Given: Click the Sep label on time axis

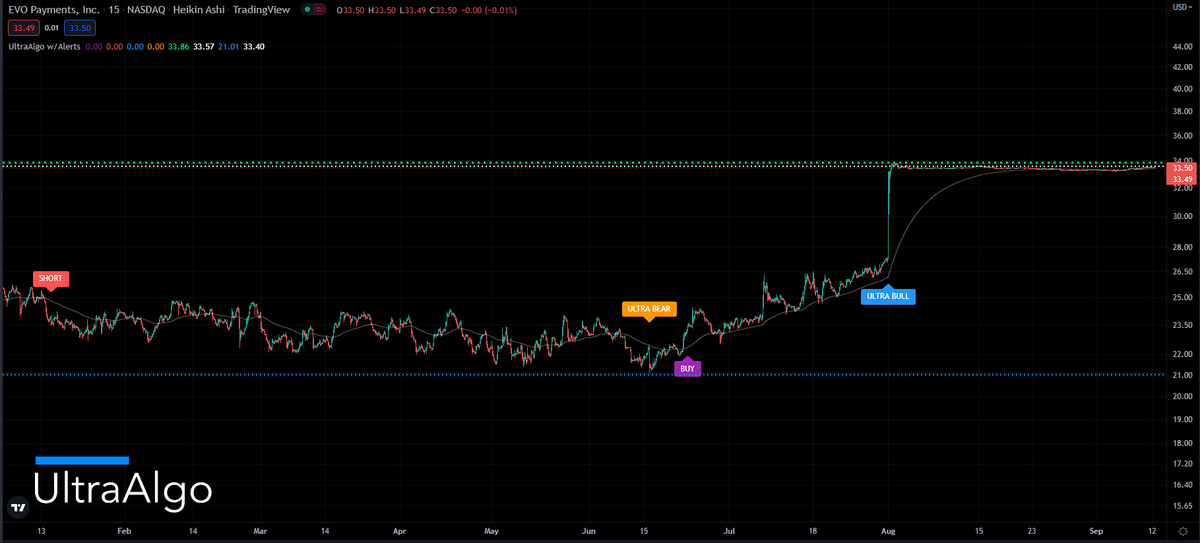Looking at the screenshot, I should (x=1095, y=532).
